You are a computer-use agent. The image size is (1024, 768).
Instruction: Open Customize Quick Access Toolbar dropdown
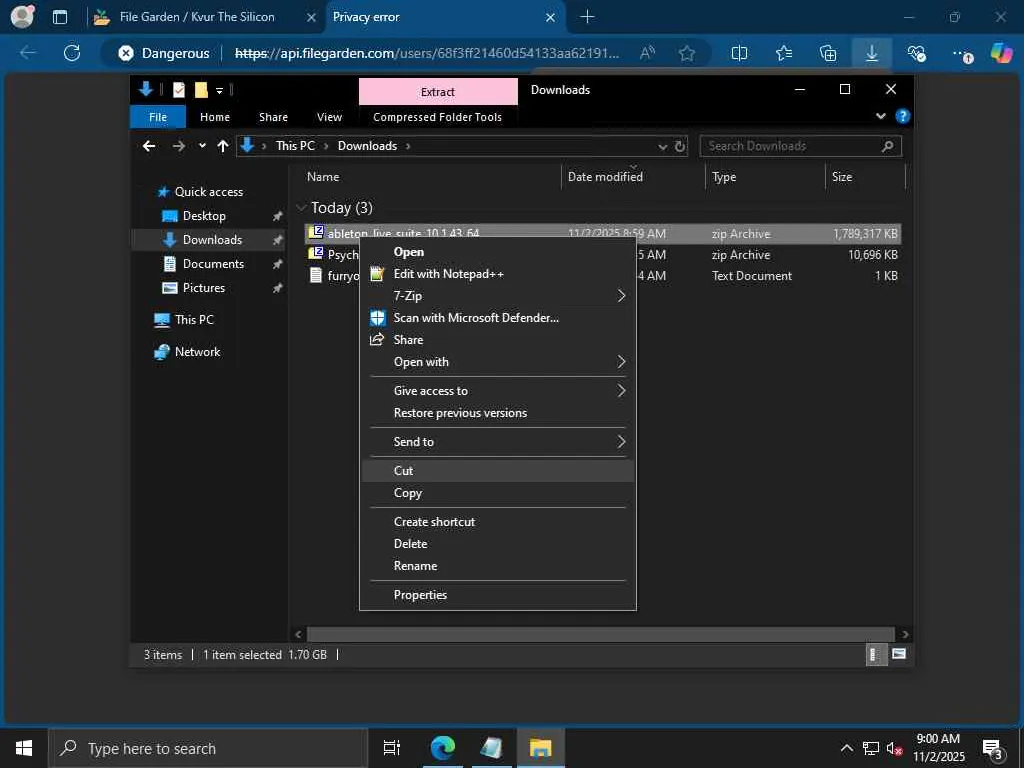click(x=219, y=91)
